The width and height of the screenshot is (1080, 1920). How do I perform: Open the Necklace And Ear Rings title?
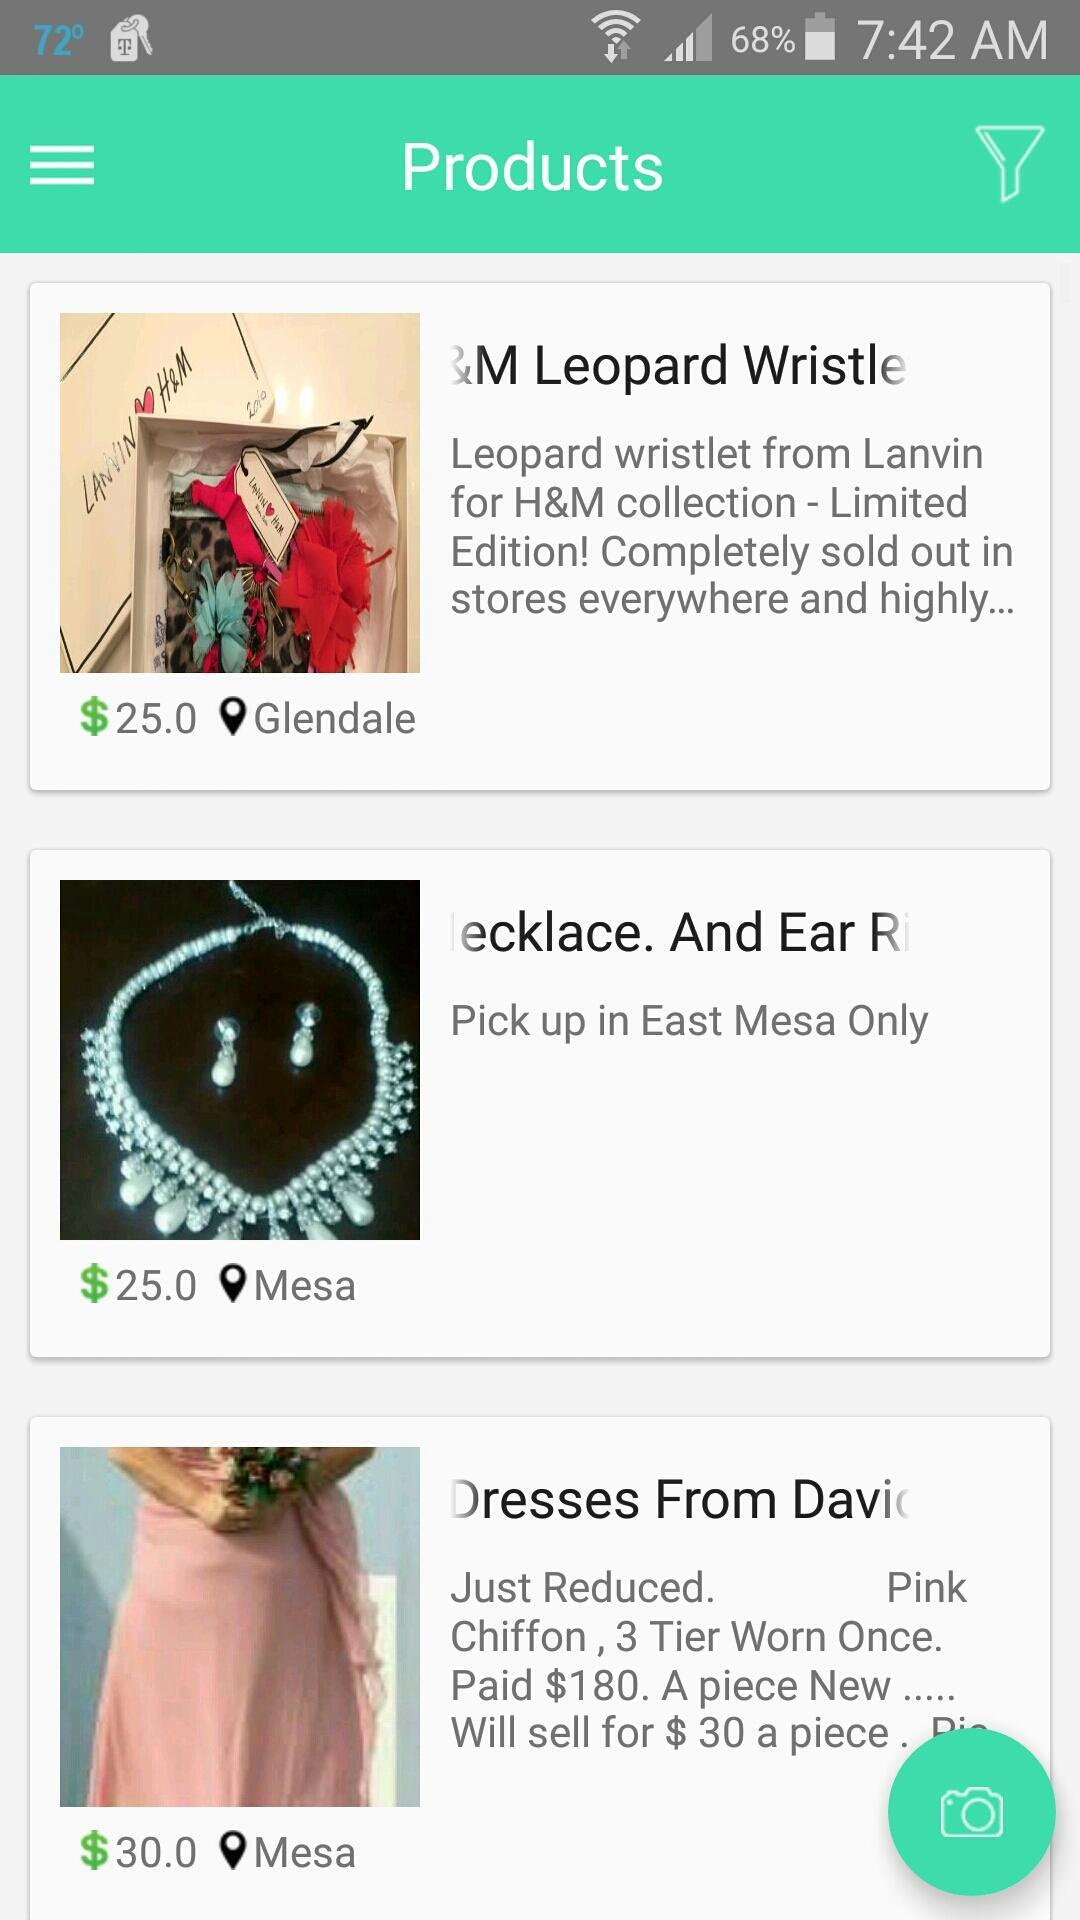click(679, 932)
